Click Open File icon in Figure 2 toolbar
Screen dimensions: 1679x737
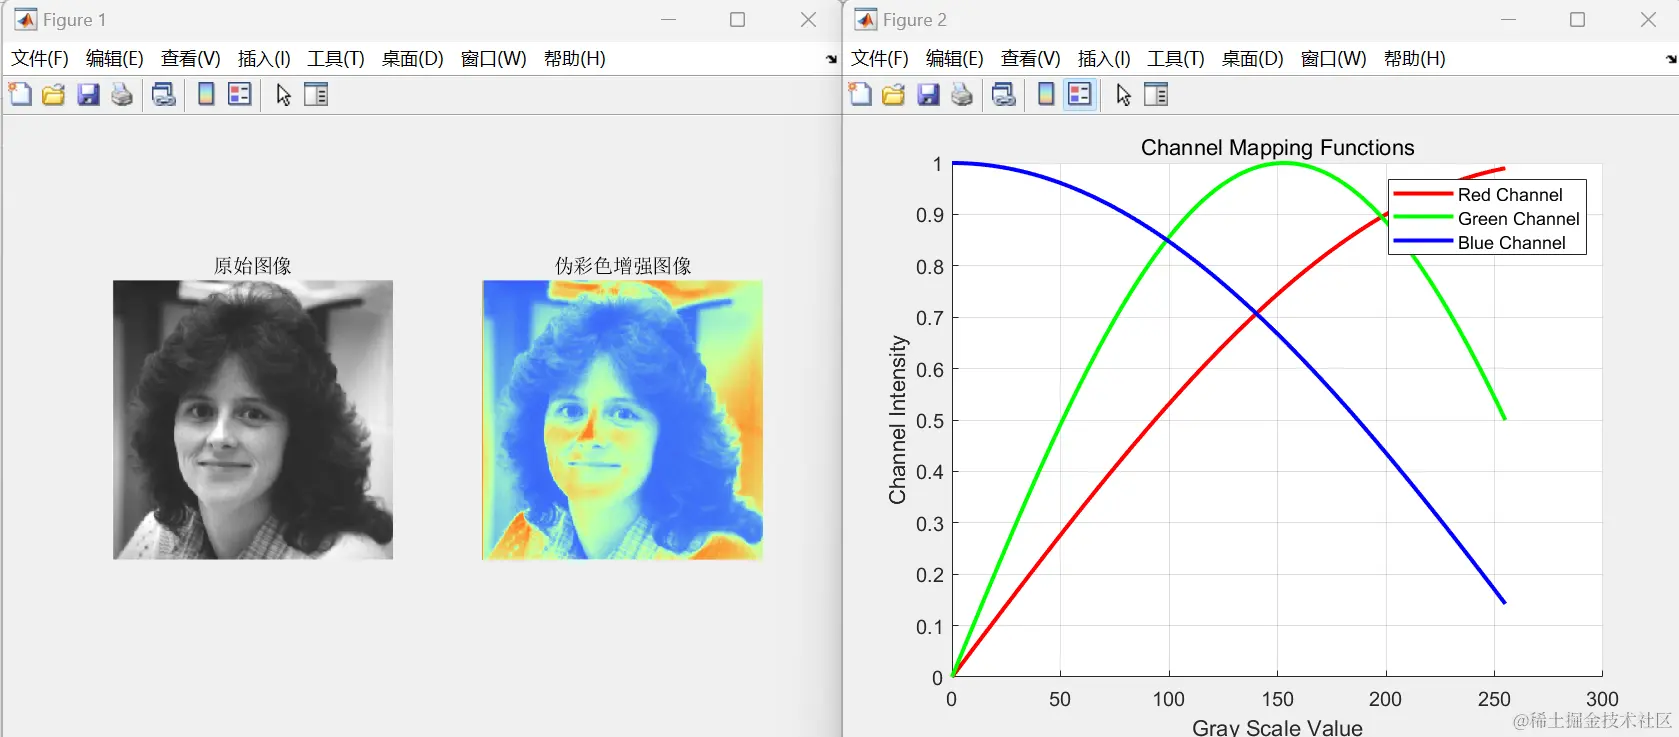[x=894, y=95]
